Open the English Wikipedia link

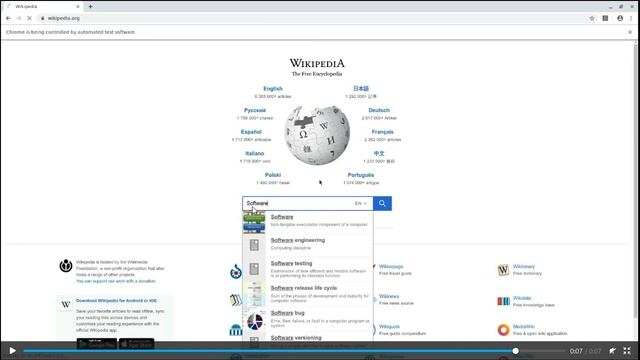[273, 89]
